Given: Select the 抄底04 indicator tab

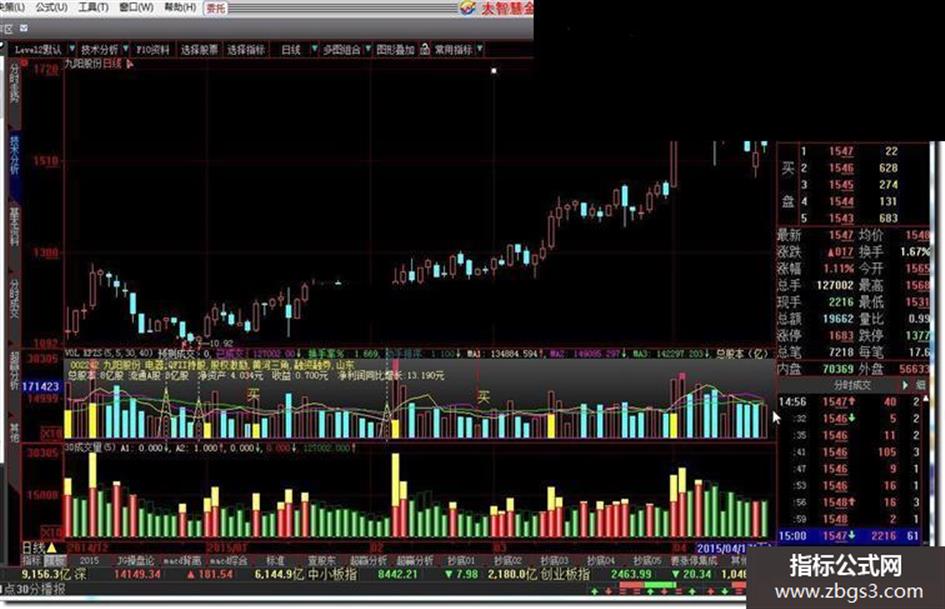Looking at the screenshot, I should 601,561.
